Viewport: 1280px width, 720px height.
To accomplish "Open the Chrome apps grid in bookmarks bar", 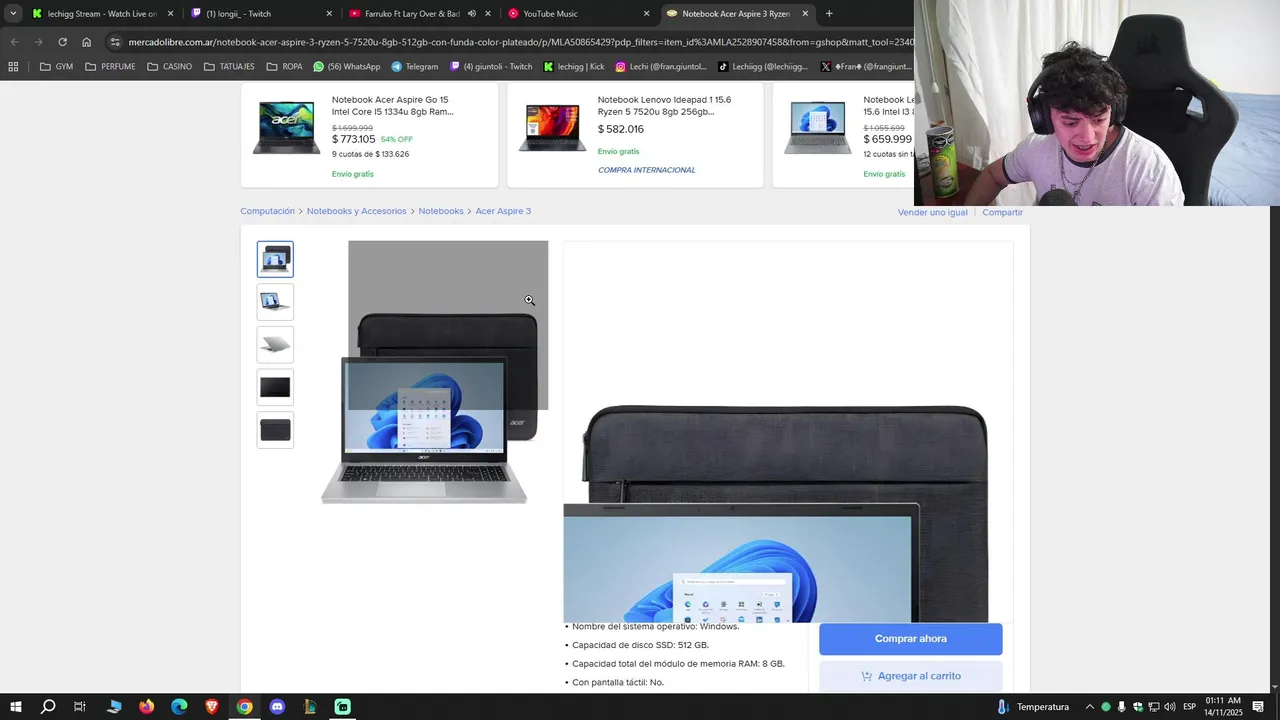I will click(x=13, y=67).
